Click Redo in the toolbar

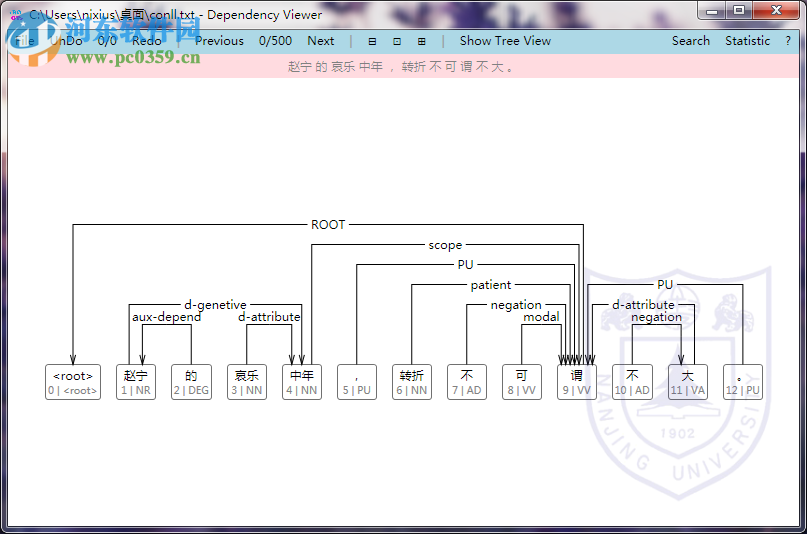click(x=147, y=41)
